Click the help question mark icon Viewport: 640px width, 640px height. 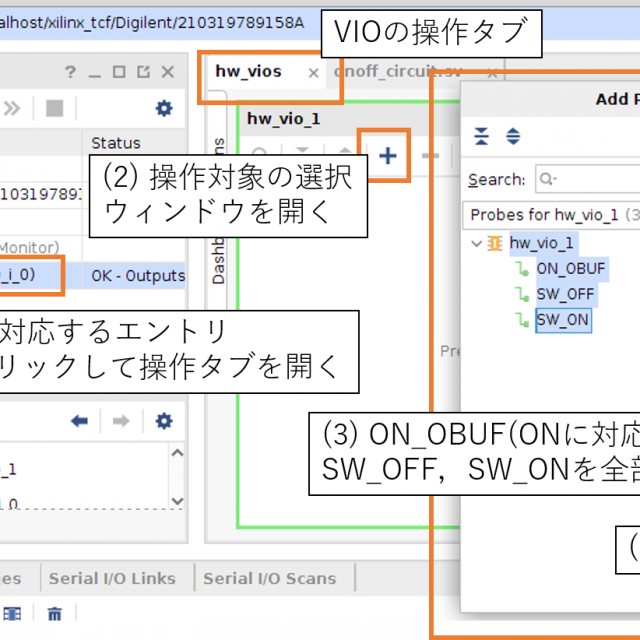tap(70, 72)
